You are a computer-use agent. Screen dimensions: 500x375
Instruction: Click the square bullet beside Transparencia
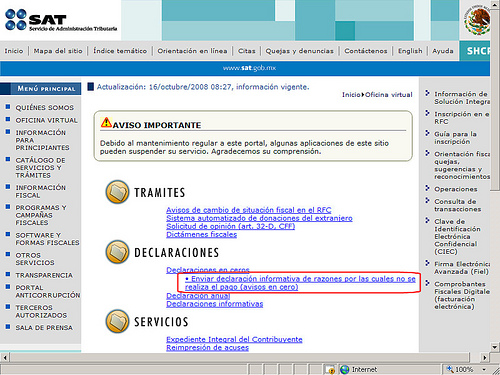(x=8, y=274)
